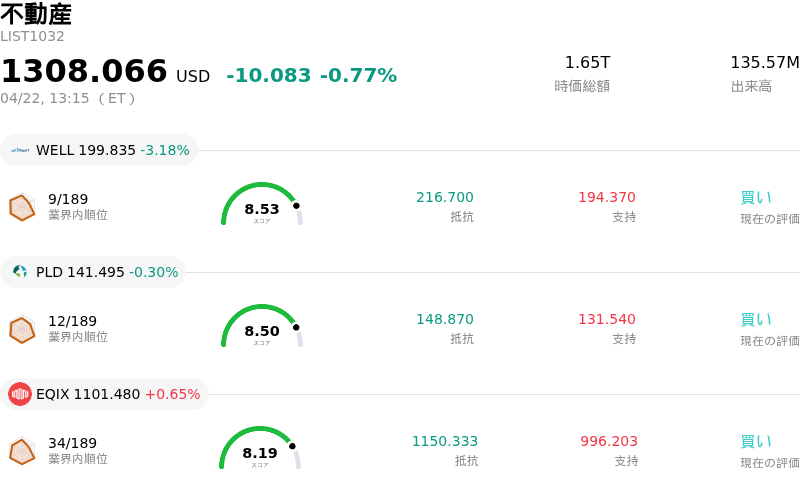This screenshot has width=800, height=488.
Task: Click the WELL company logo icon
Action: pyautogui.click(x=21, y=150)
